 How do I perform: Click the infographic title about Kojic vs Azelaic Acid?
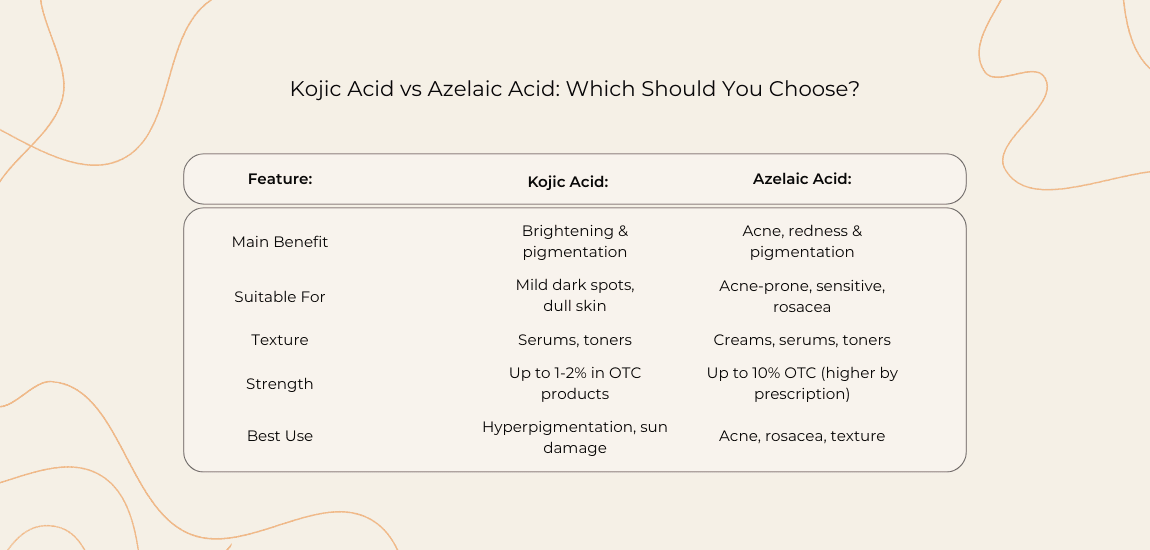[x=574, y=89]
